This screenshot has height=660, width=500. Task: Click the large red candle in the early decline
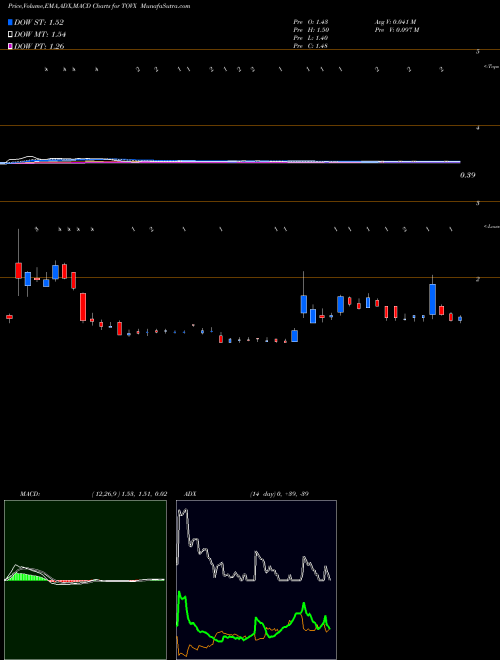point(83,307)
